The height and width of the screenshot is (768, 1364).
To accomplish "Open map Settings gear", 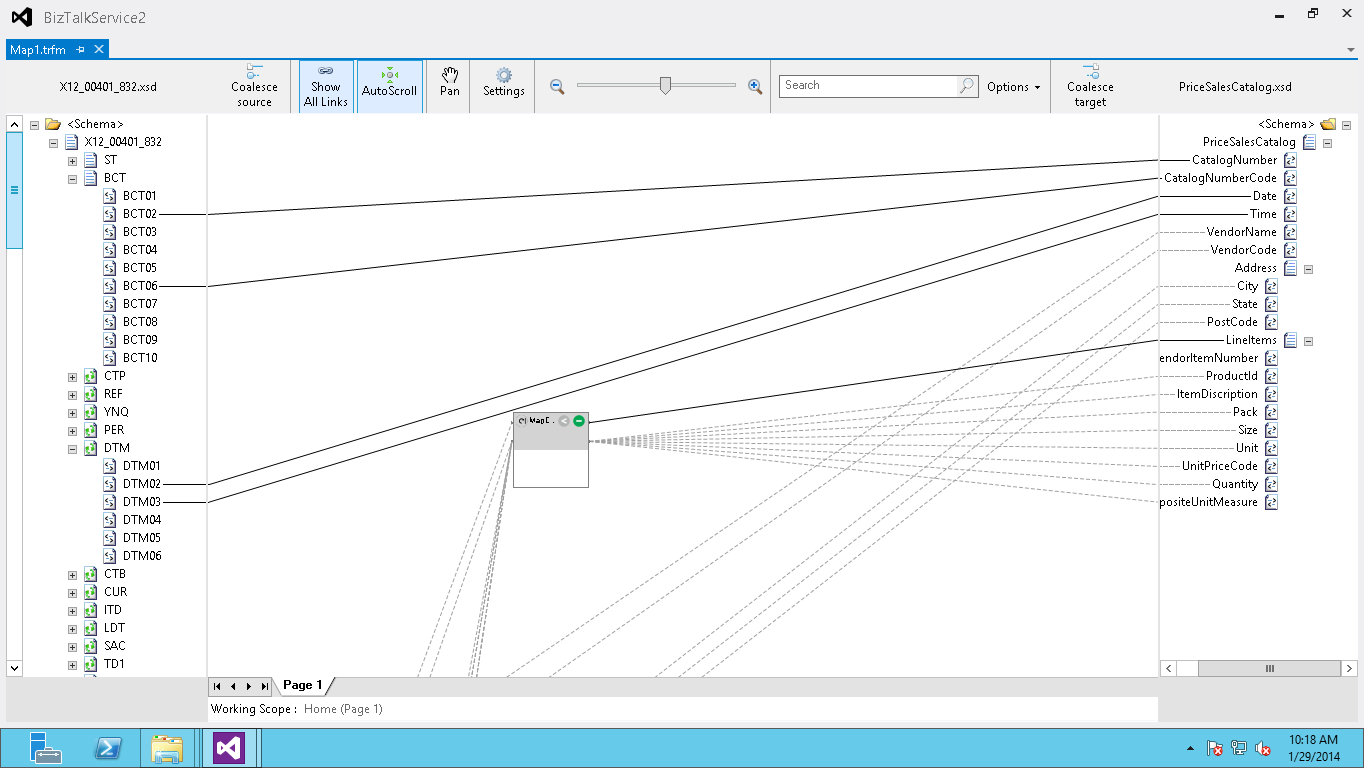I will [503, 86].
